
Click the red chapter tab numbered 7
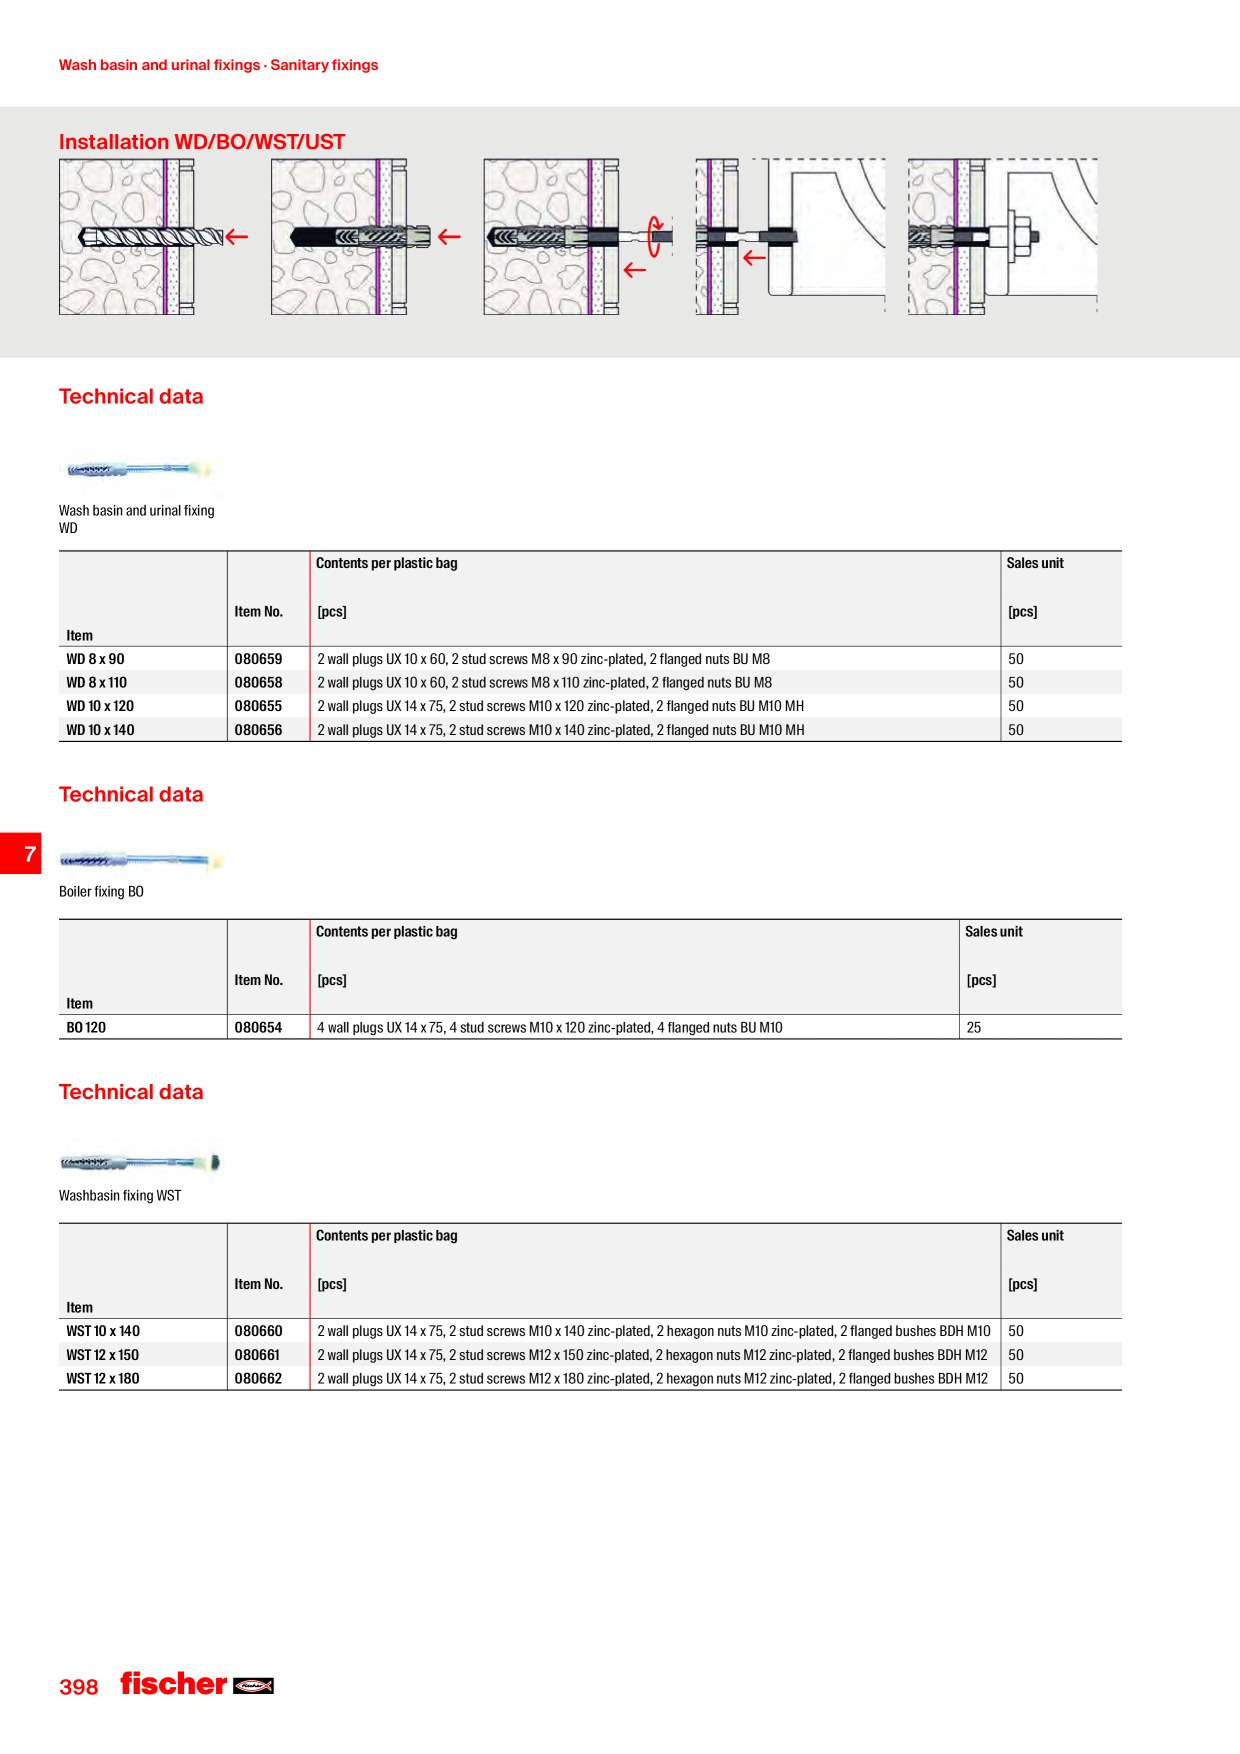pyautogui.click(x=21, y=854)
